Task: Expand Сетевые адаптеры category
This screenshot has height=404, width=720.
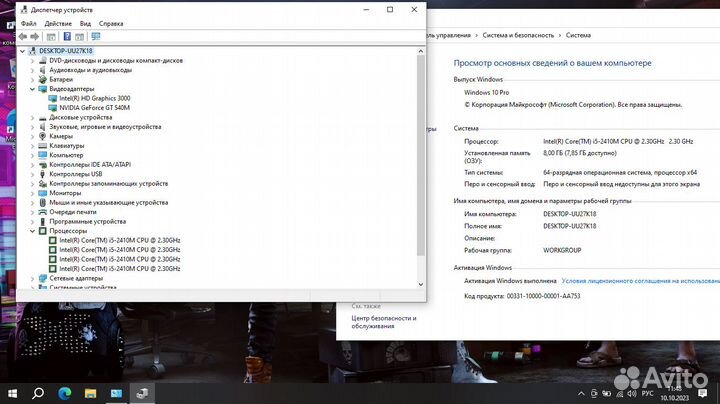Action: [32, 278]
